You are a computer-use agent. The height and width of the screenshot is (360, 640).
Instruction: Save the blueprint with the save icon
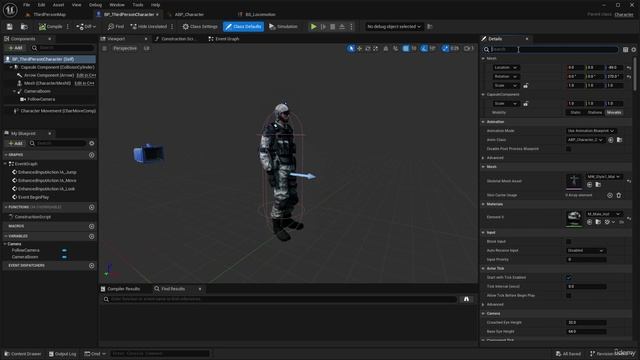pos(9,27)
